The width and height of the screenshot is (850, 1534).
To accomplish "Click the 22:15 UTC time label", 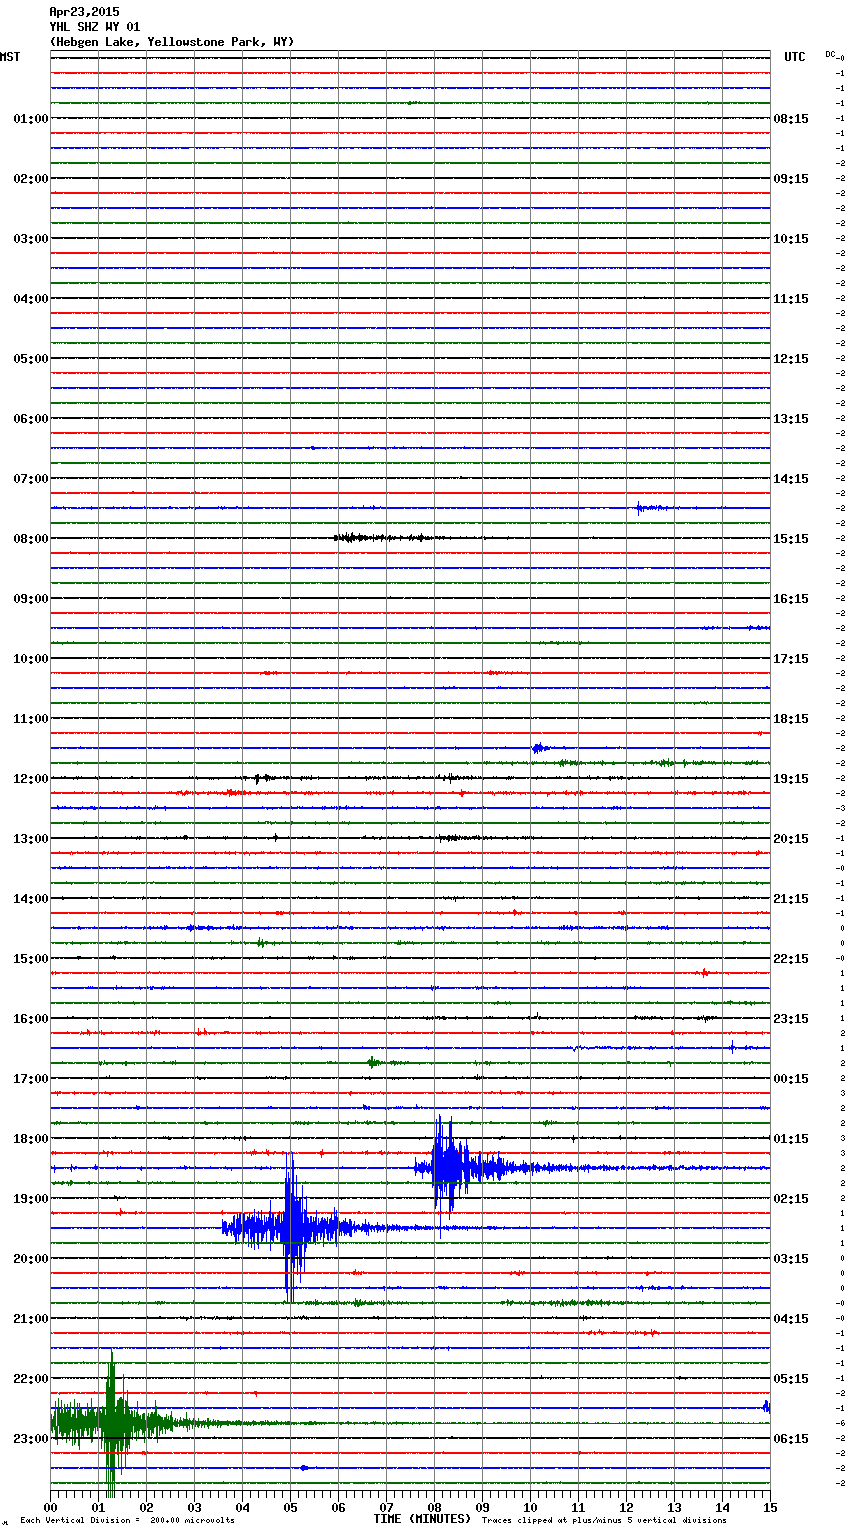I will (x=791, y=958).
